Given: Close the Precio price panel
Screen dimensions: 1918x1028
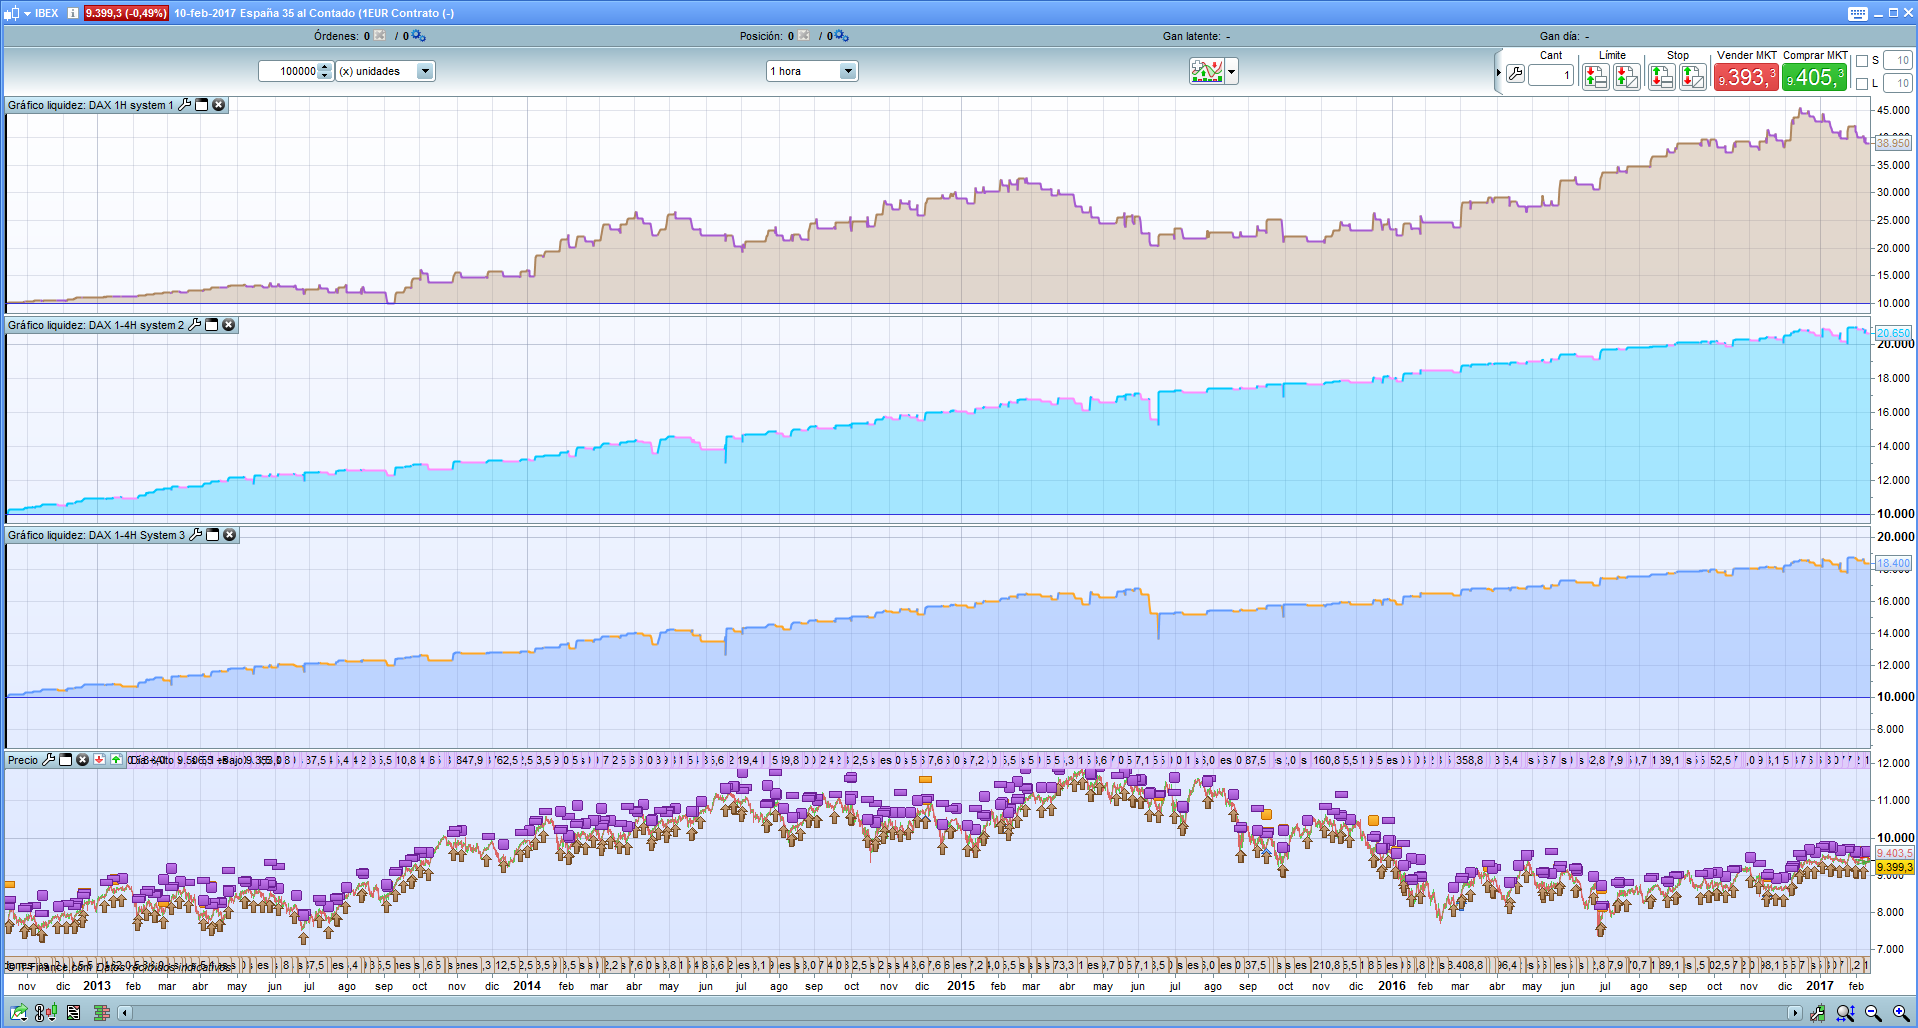Looking at the screenshot, I should click(x=82, y=760).
